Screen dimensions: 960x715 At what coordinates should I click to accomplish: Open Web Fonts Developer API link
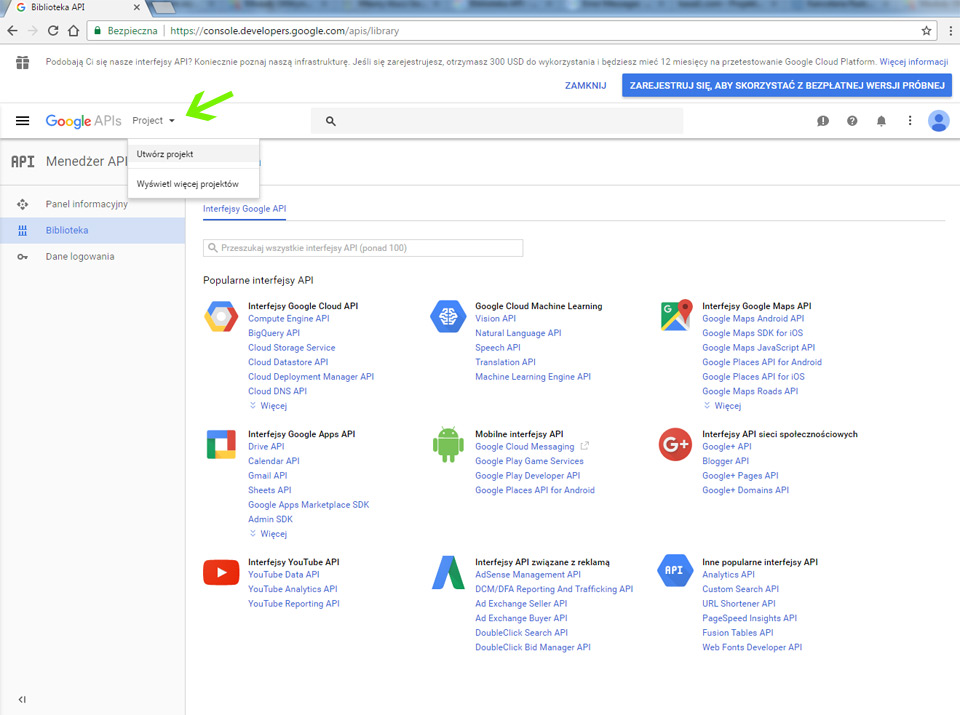752,647
